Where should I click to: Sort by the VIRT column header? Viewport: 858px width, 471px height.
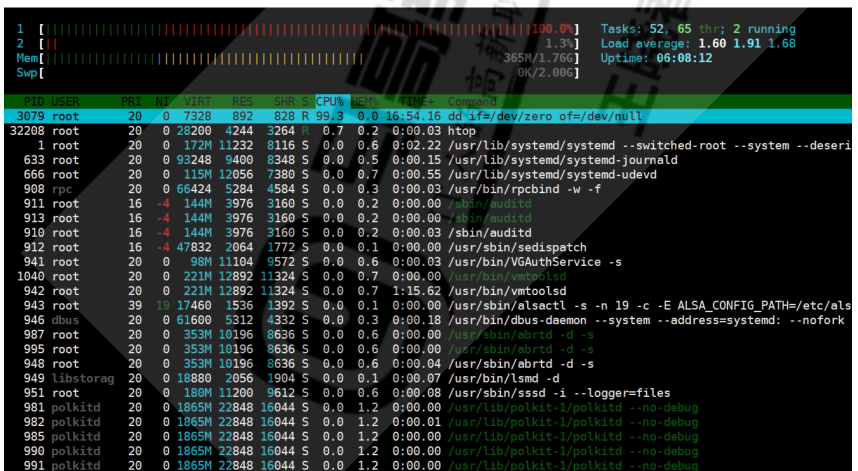point(198,102)
